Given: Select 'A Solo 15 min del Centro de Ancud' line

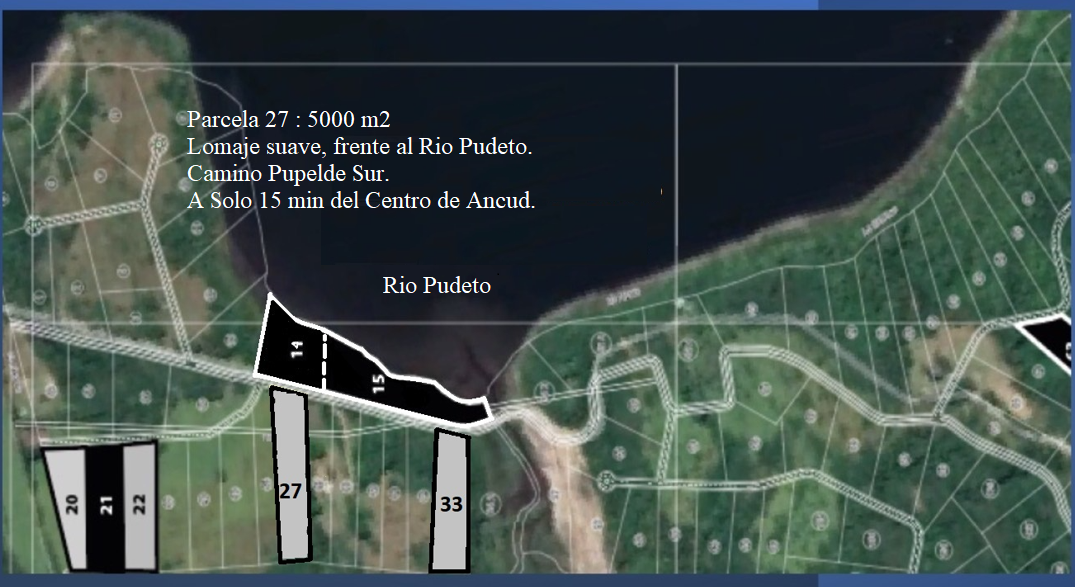Looking at the screenshot, I should [361, 200].
